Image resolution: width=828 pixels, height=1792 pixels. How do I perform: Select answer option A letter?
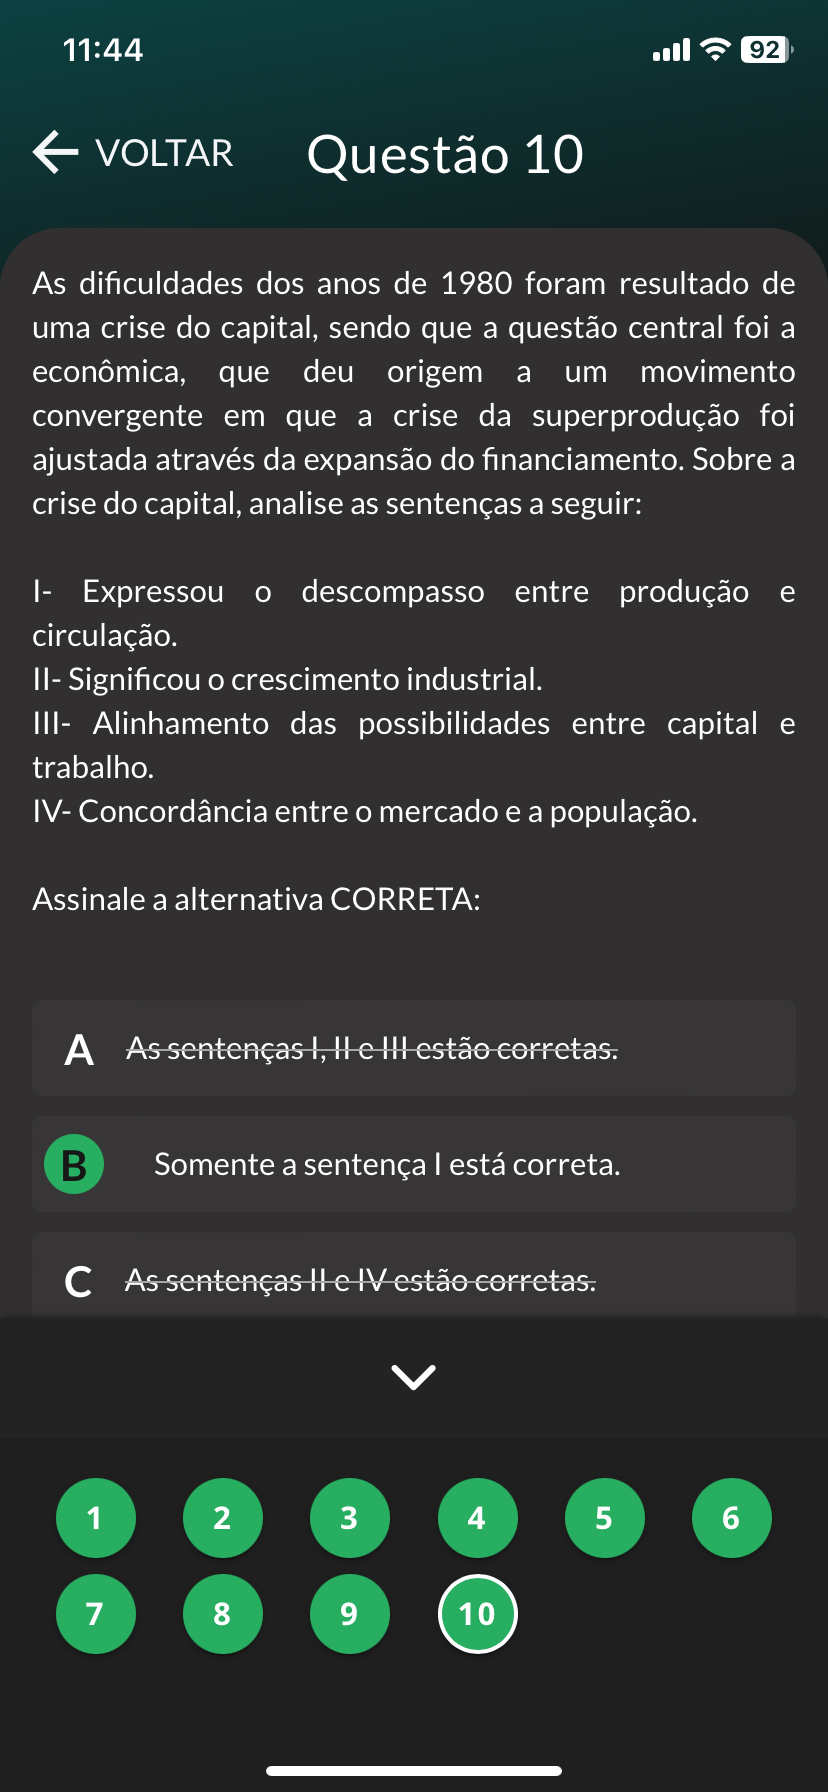(79, 1050)
